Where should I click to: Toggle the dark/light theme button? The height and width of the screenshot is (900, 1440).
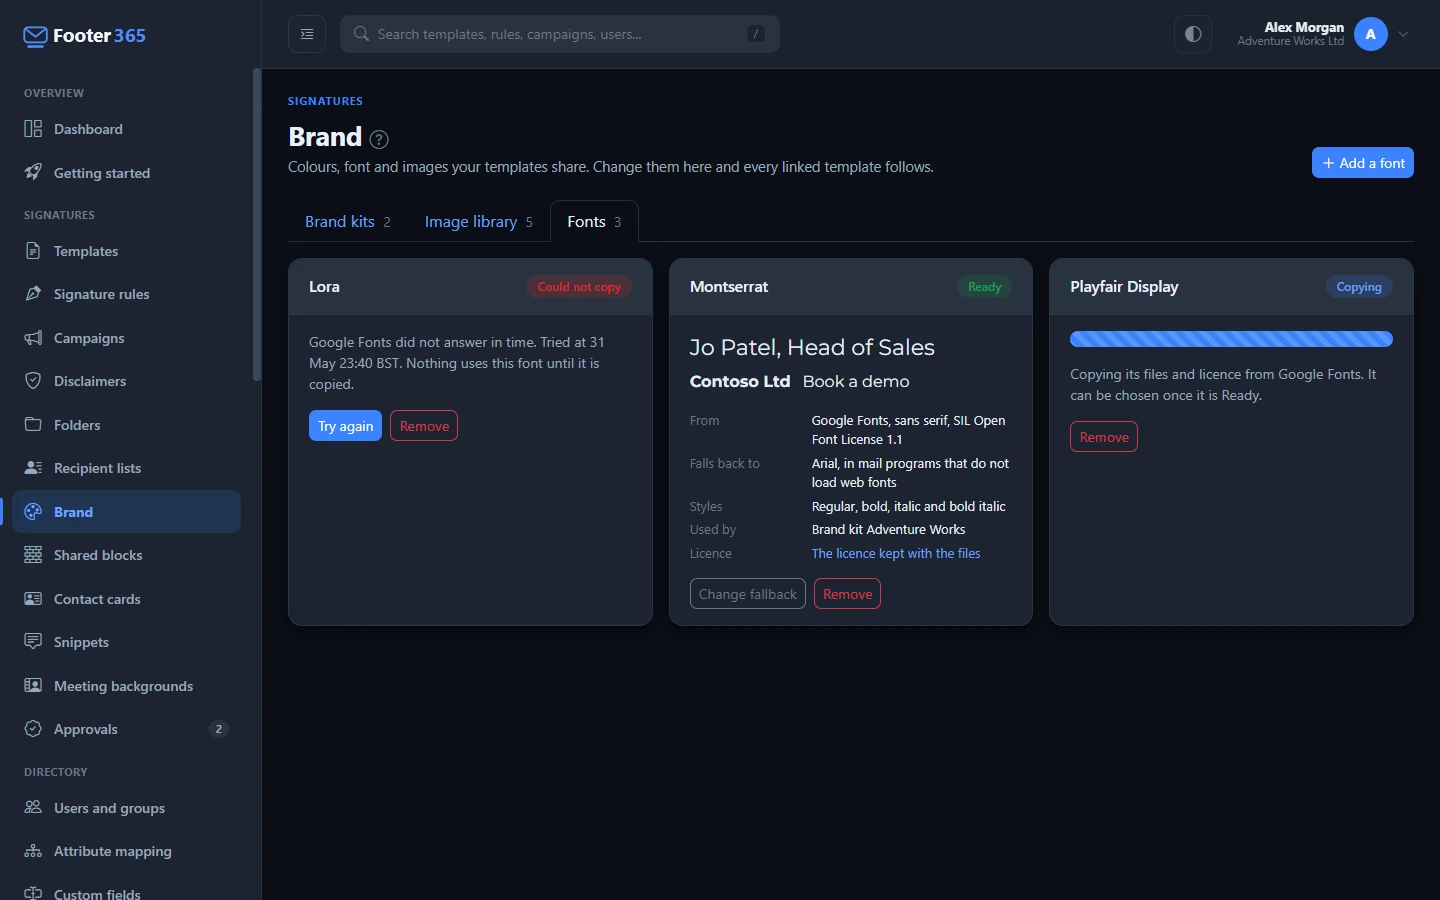[1193, 34]
